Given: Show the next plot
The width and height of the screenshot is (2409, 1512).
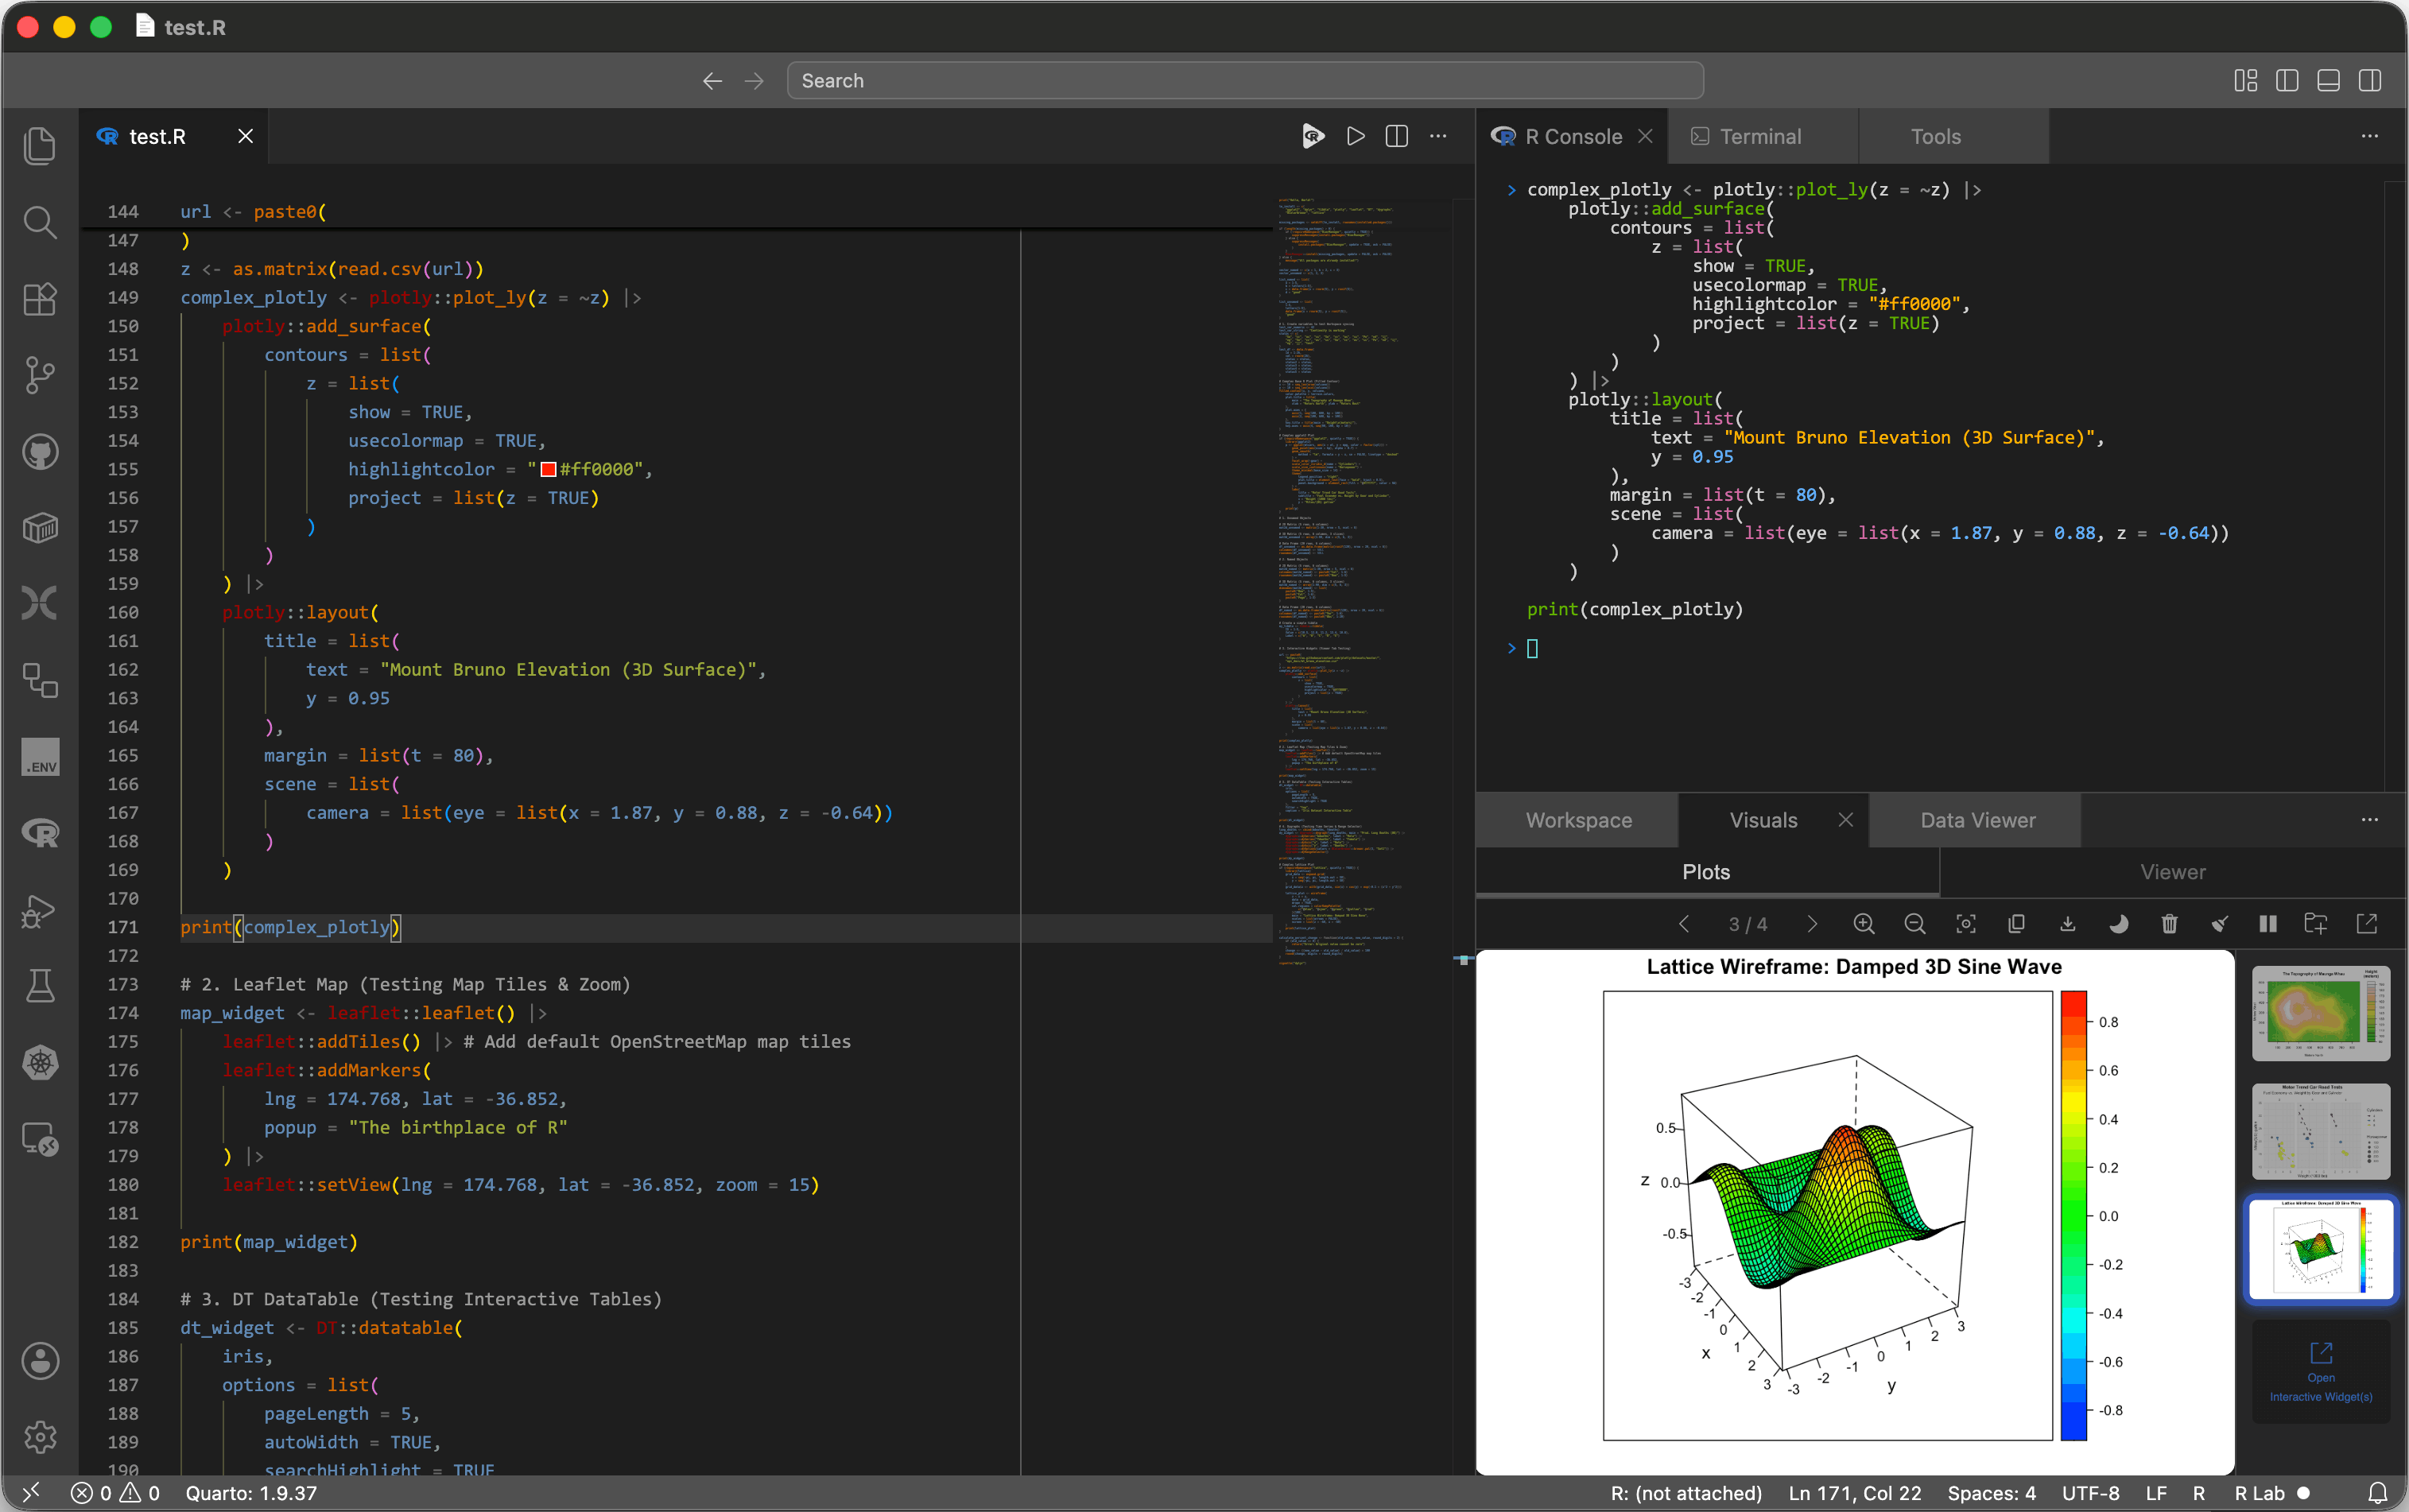Looking at the screenshot, I should (1812, 924).
